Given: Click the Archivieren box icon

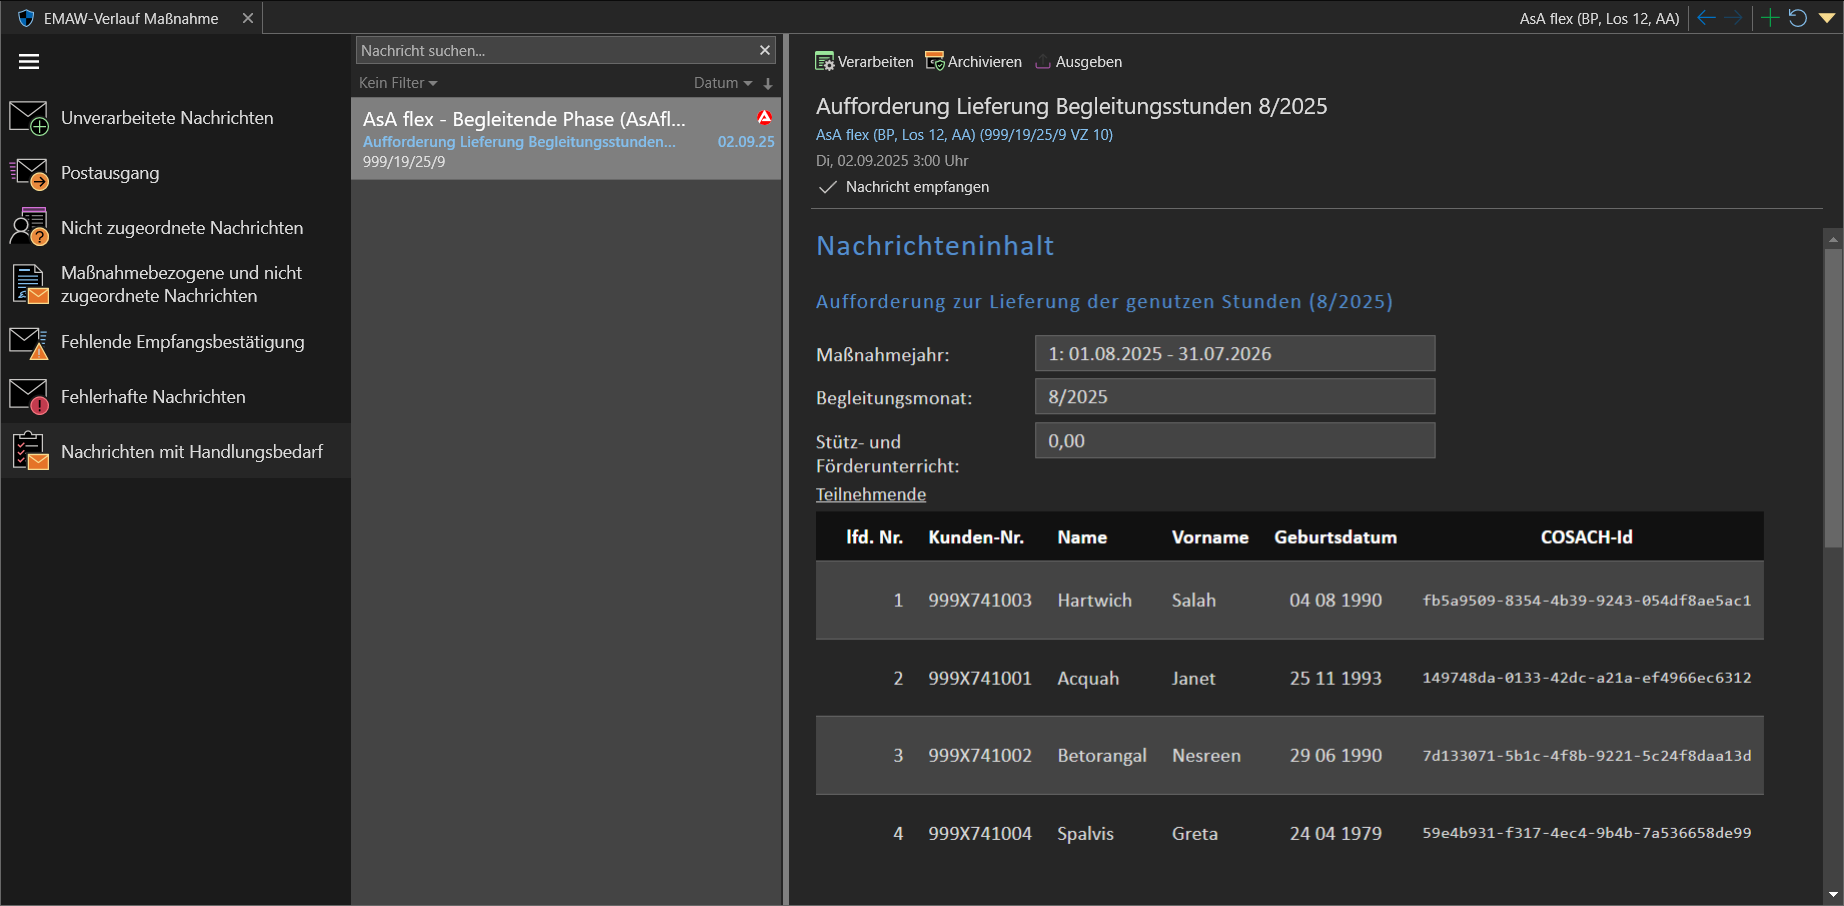Looking at the screenshot, I should [935, 62].
